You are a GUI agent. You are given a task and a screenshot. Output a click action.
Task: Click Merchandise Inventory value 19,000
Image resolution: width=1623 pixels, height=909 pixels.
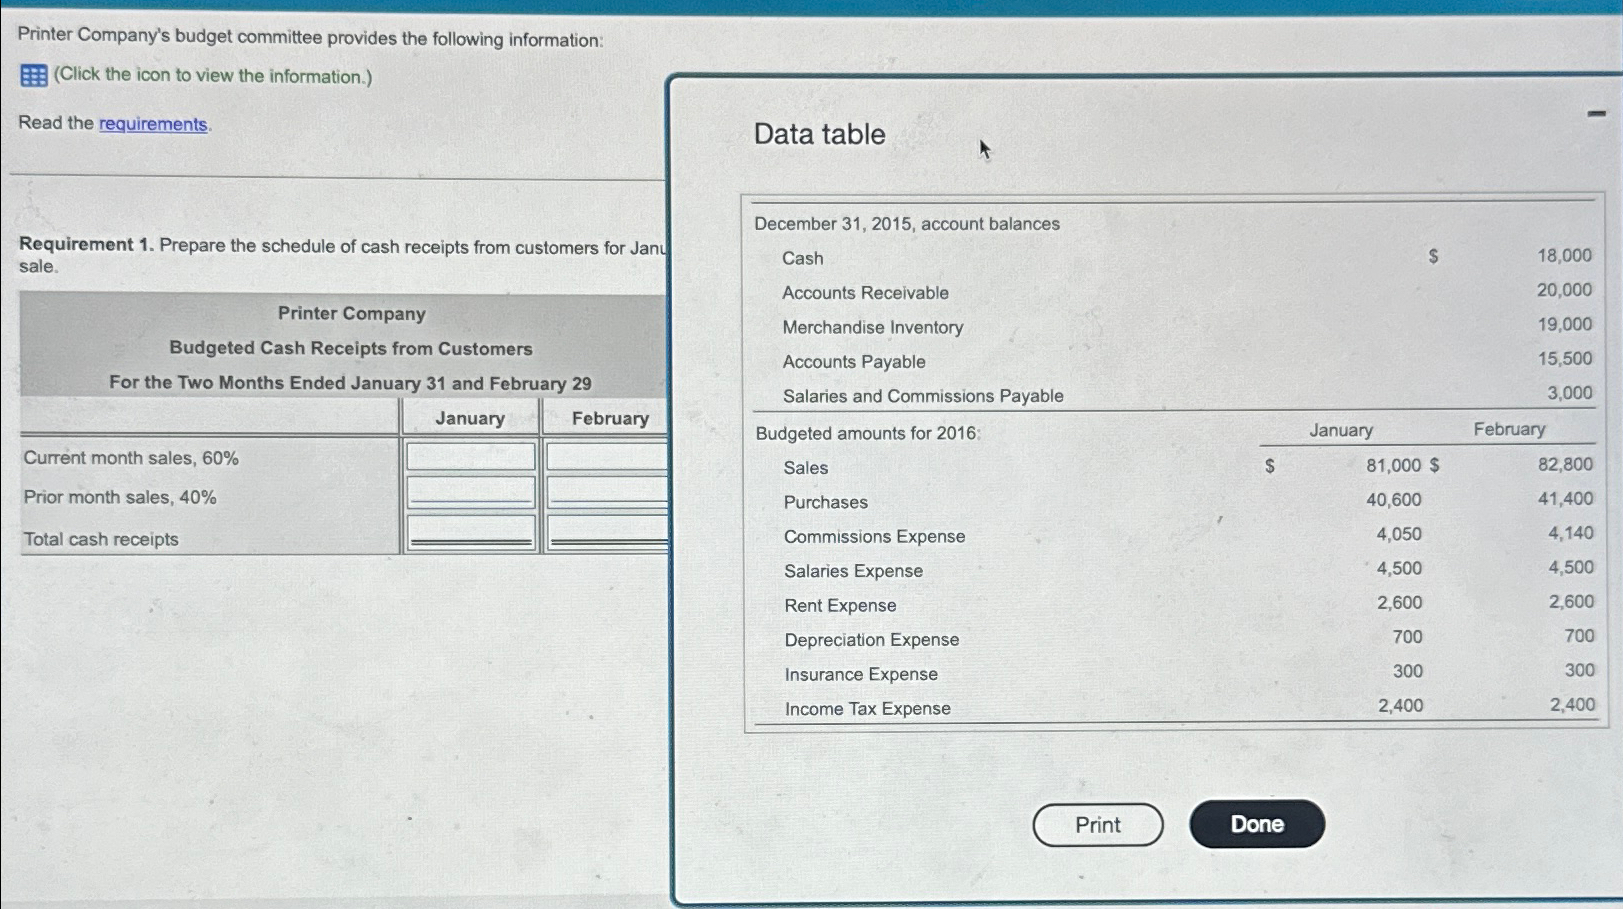[x=1565, y=324]
